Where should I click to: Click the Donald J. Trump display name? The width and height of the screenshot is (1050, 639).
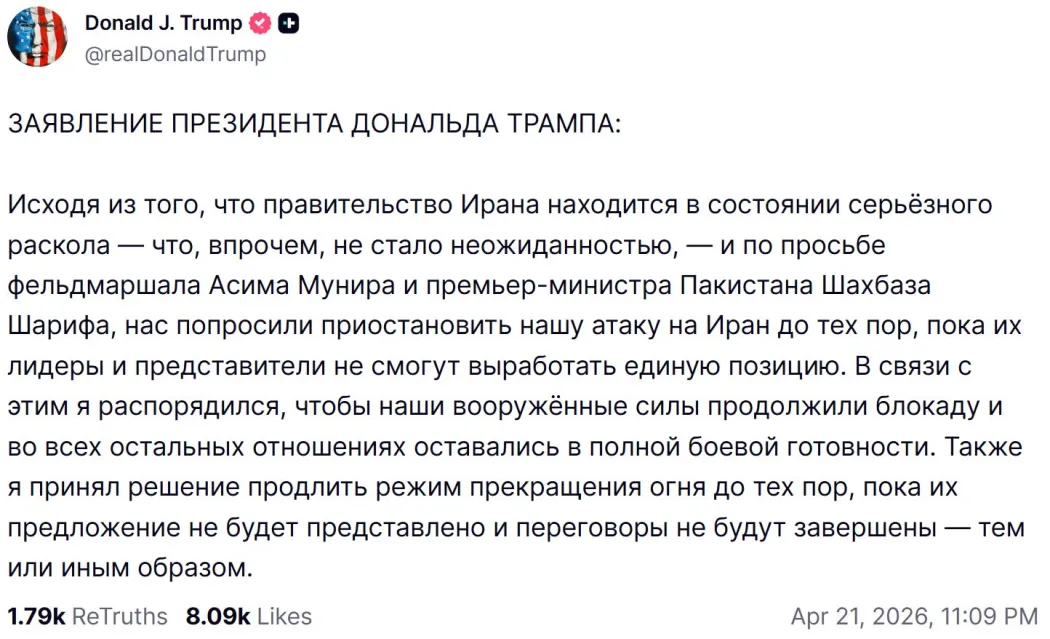[x=163, y=23]
